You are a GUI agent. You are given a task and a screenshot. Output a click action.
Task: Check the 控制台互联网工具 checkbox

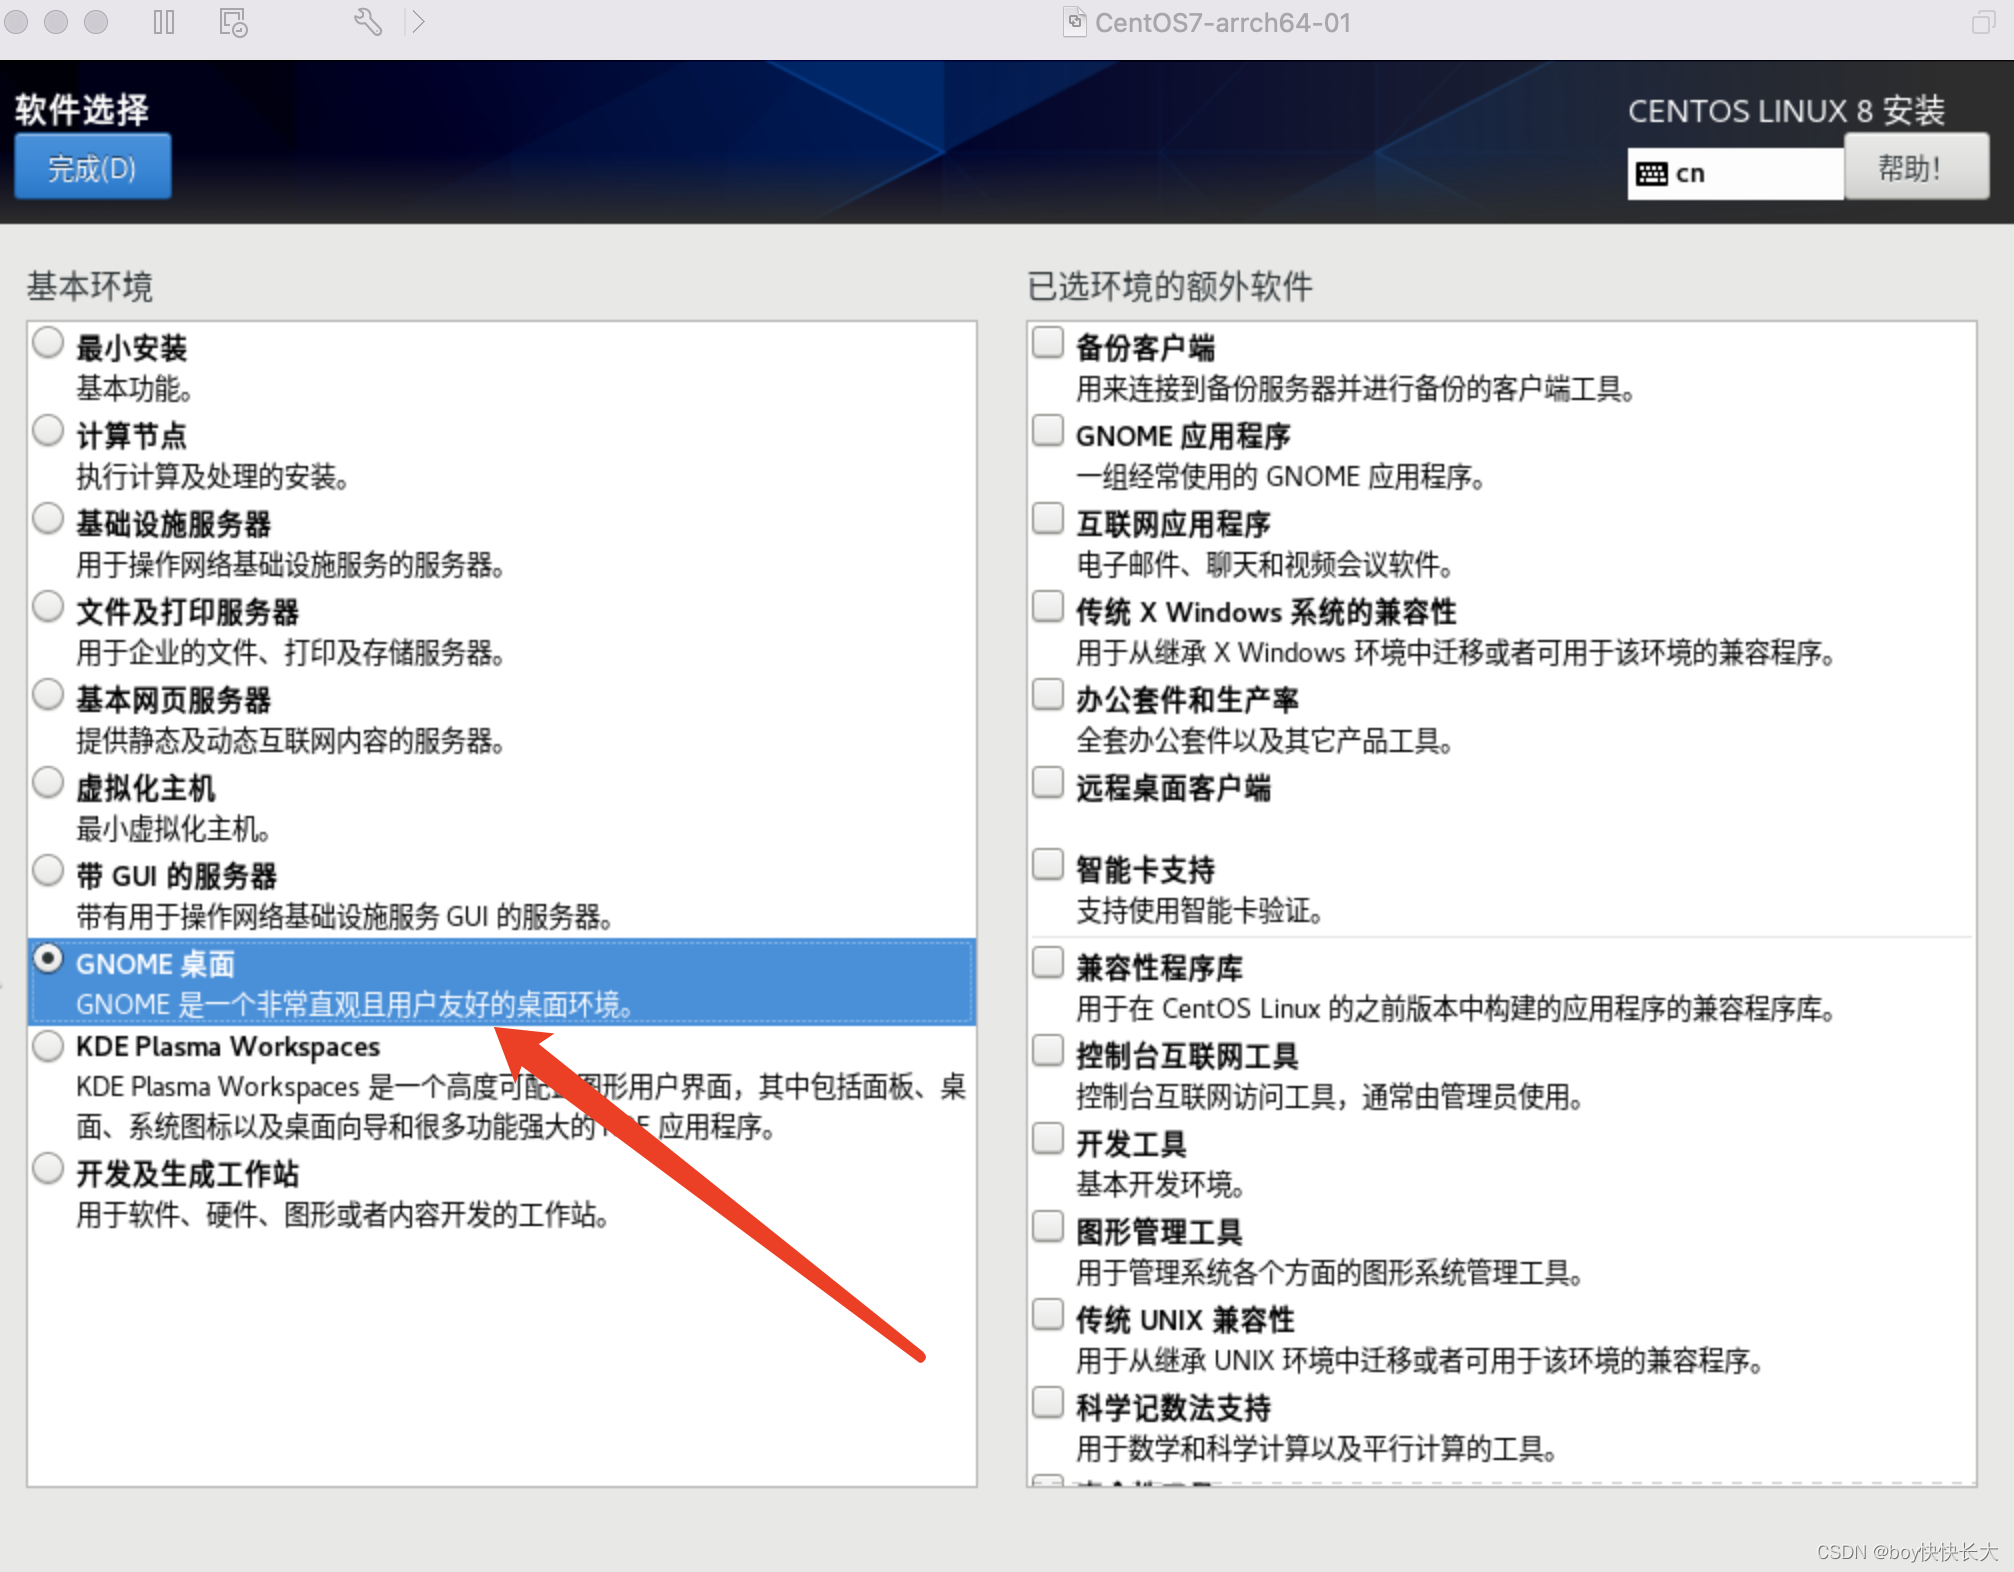coord(1048,1051)
